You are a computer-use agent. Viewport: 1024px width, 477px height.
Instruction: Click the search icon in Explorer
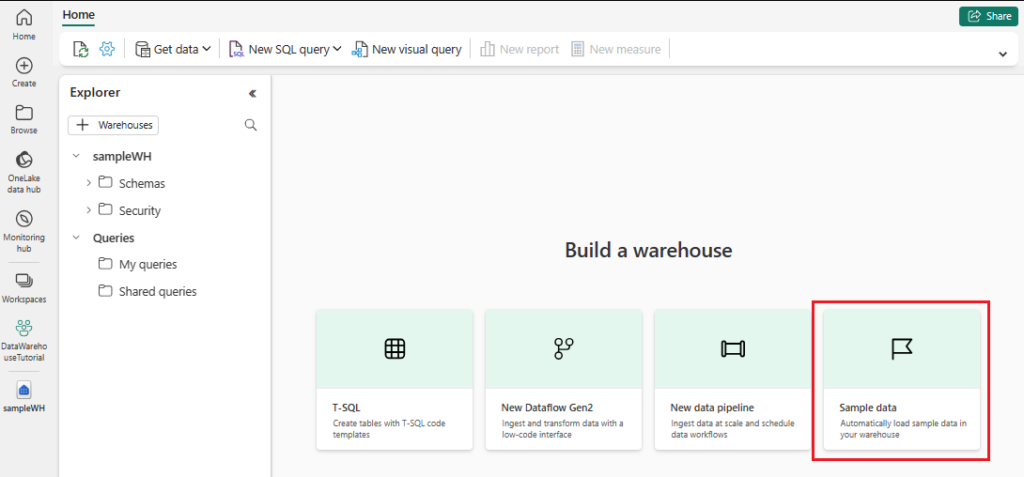251,125
